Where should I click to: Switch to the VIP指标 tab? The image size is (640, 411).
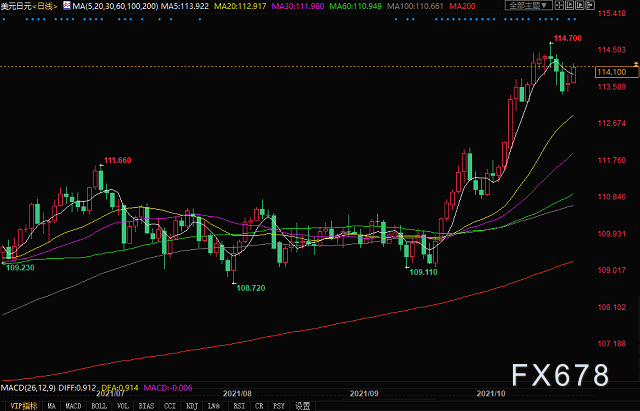(23, 406)
